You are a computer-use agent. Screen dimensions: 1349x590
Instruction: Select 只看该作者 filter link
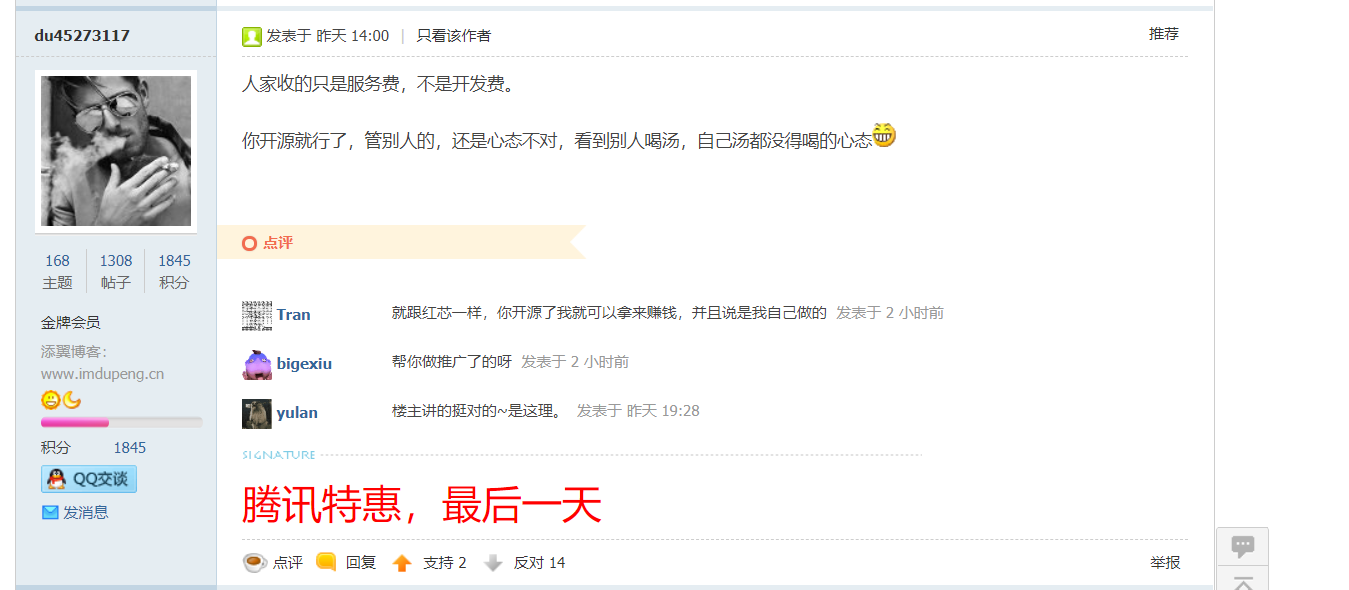tap(454, 36)
